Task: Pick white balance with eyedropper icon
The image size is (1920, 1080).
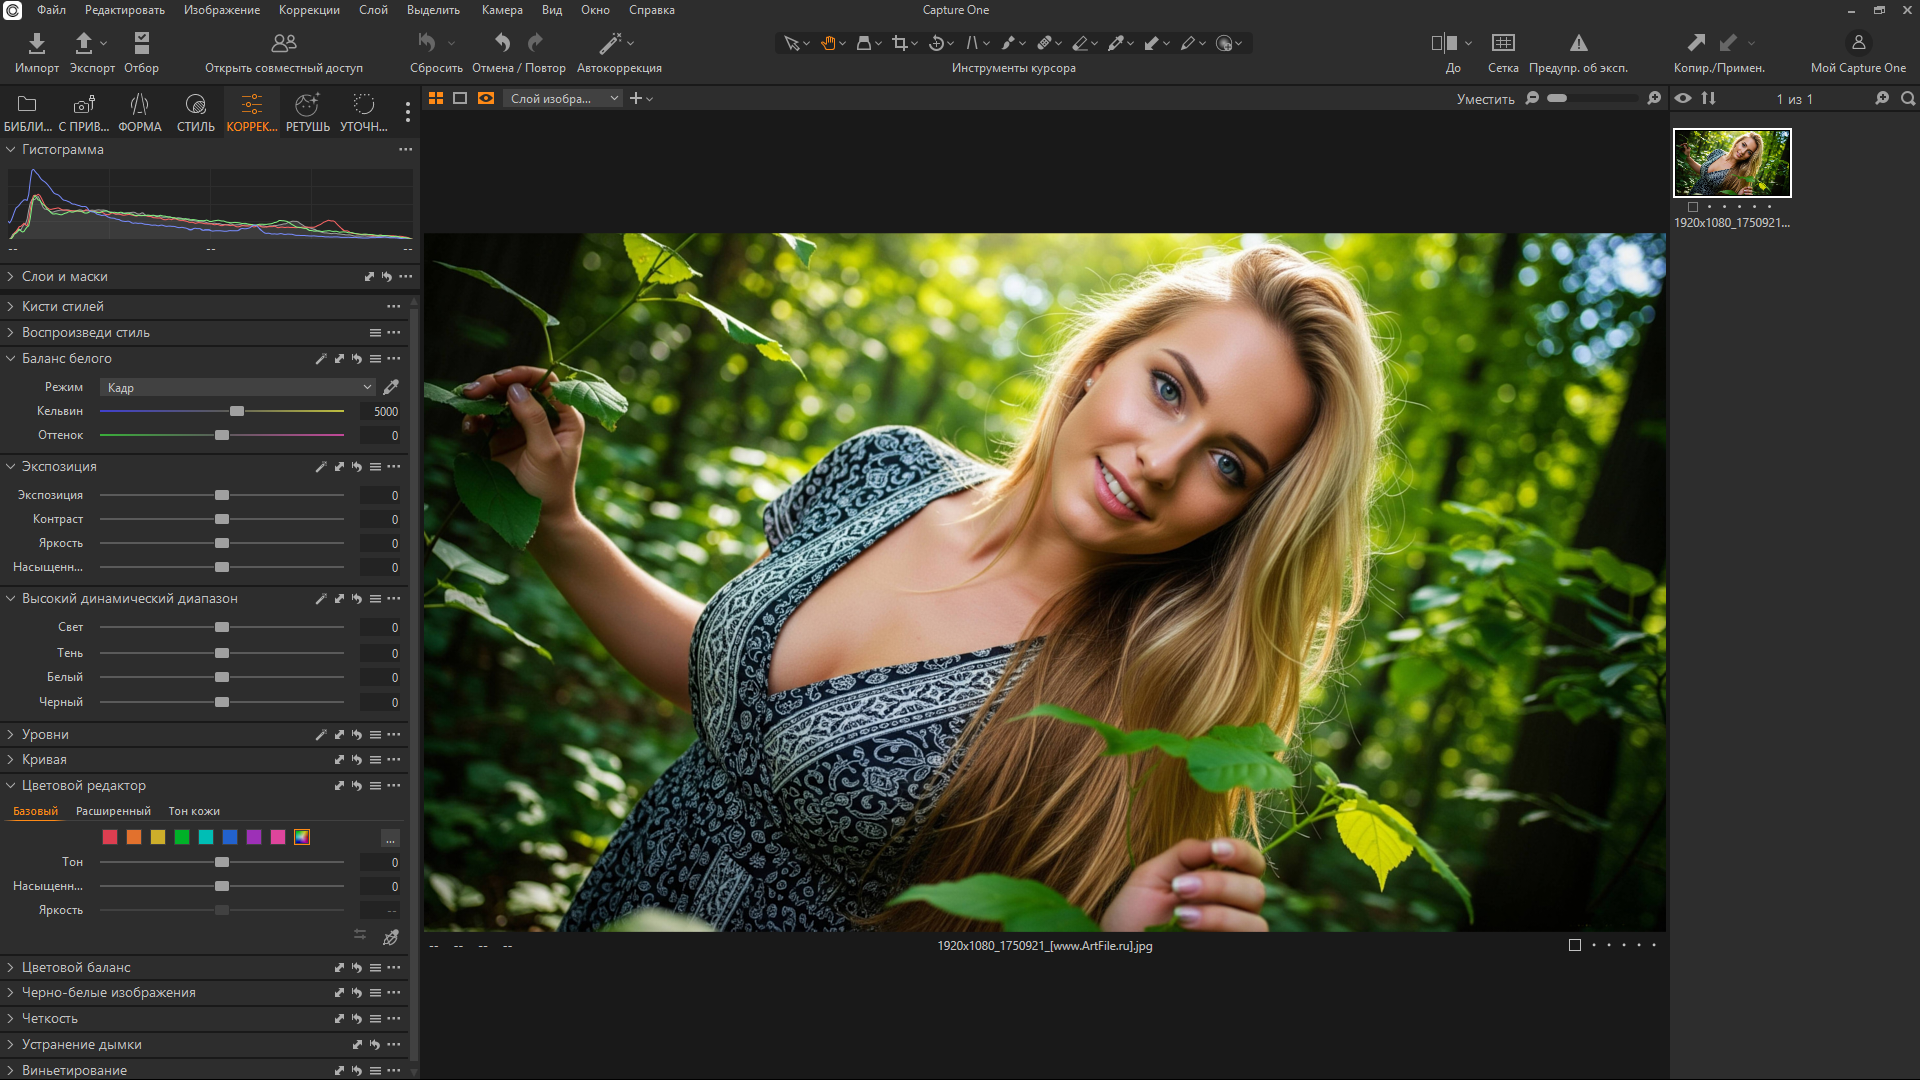Action: pos(391,387)
